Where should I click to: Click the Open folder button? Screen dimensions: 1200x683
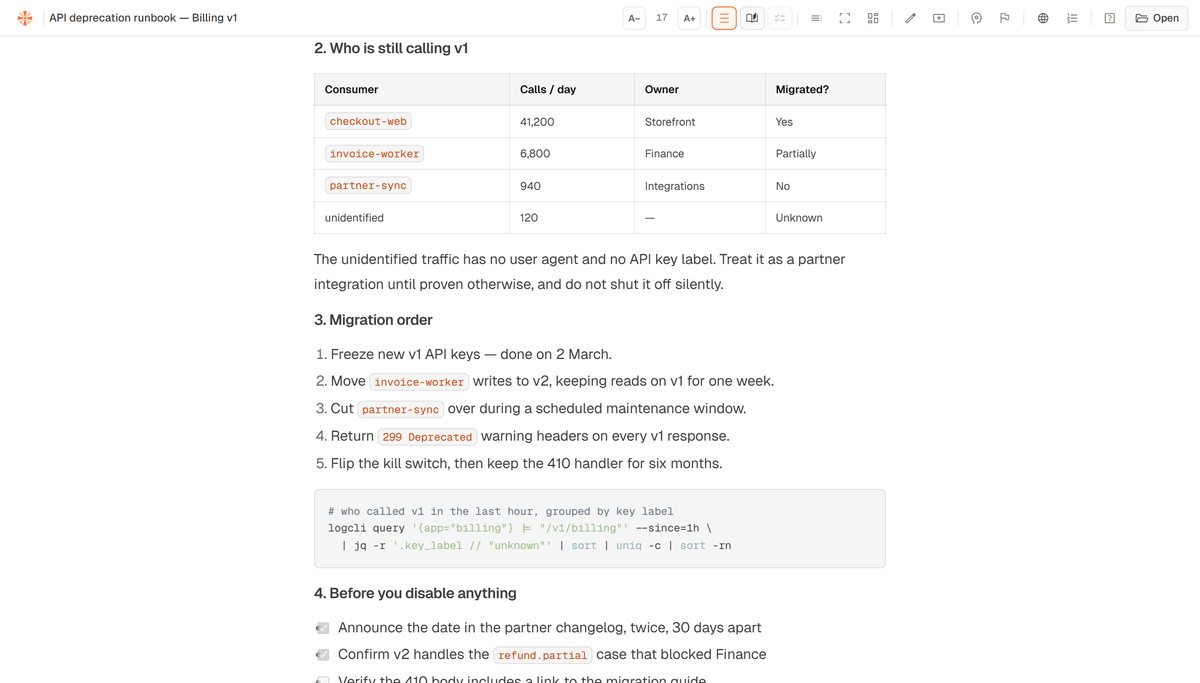(x=1157, y=18)
